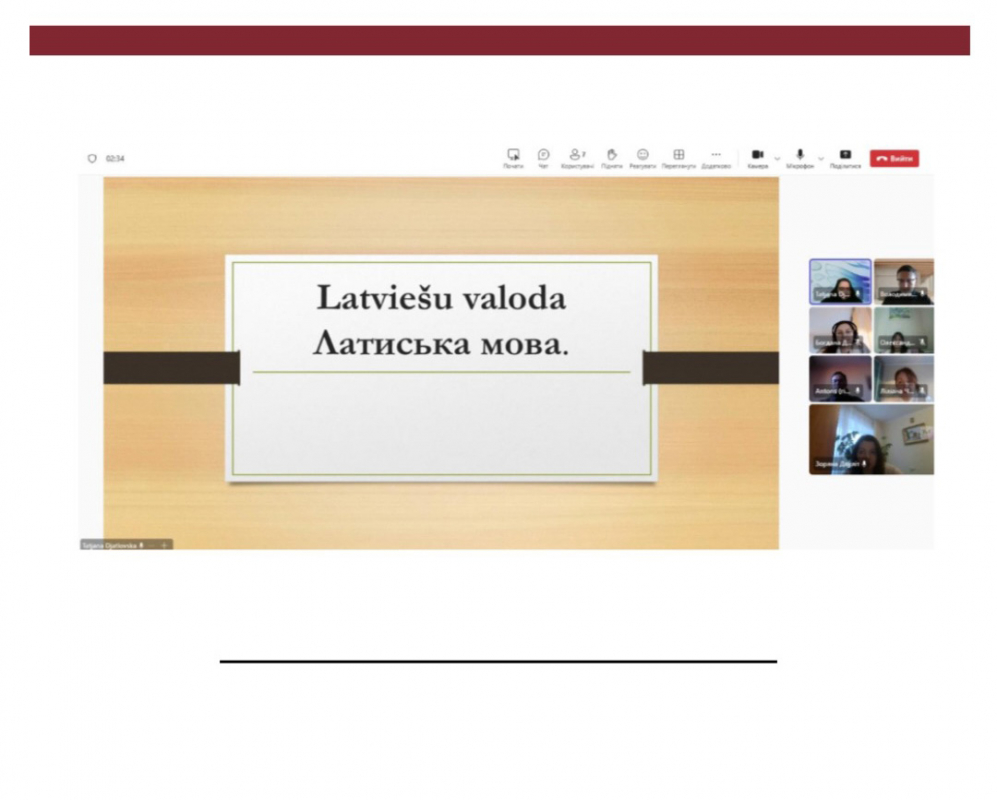The width and height of the screenshot is (997, 800).
Task: Select the large bottom participant video tile
Action: click(871, 439)
